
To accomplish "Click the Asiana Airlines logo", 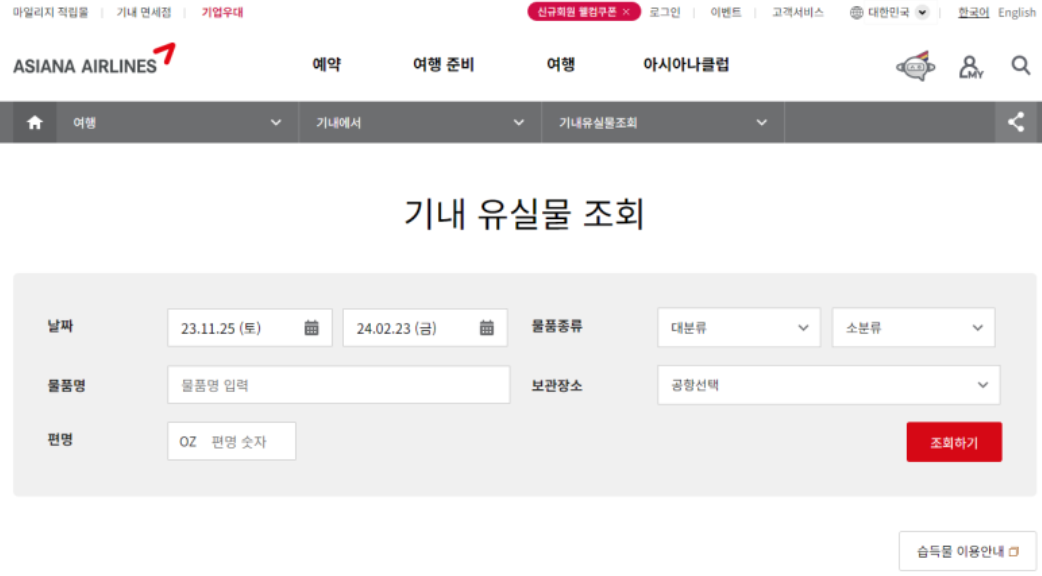I will coord(94,59).
